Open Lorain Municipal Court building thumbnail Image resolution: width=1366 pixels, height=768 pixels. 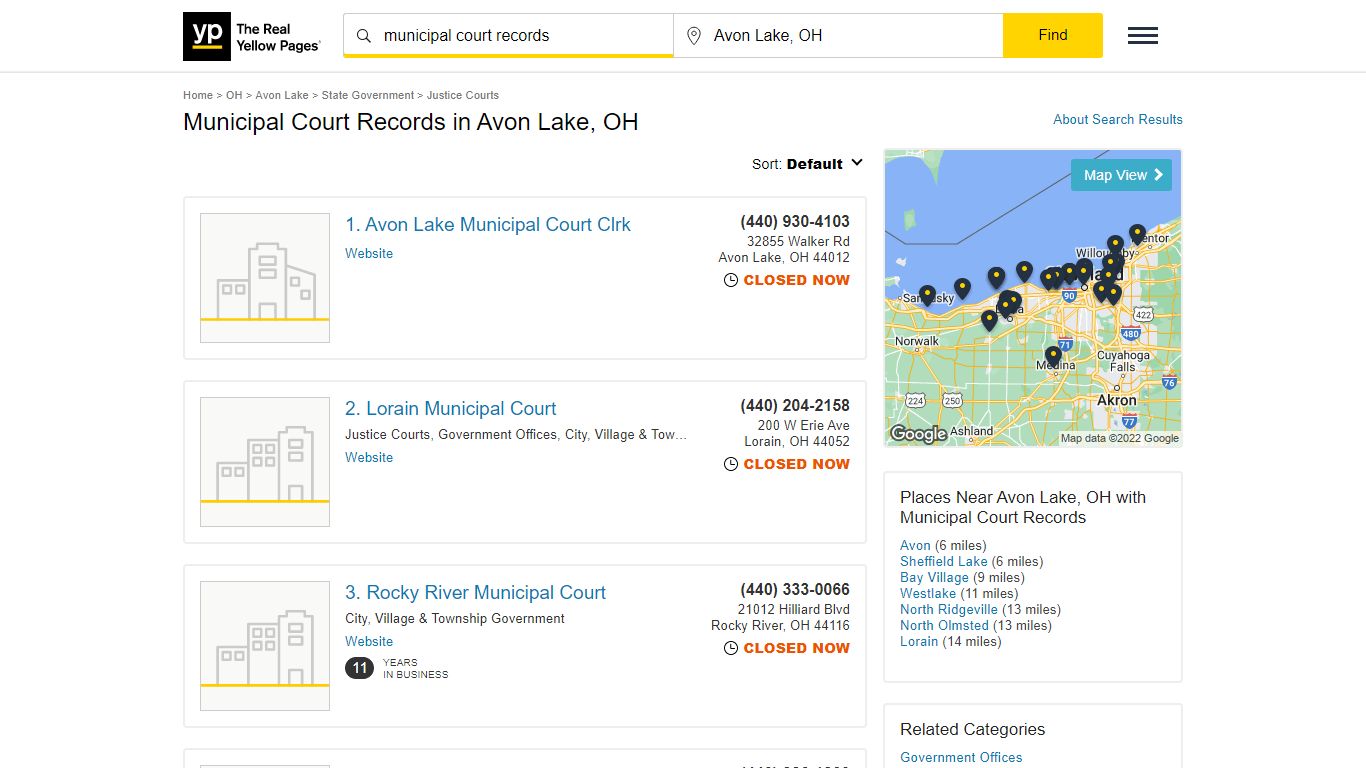(265, 462)
